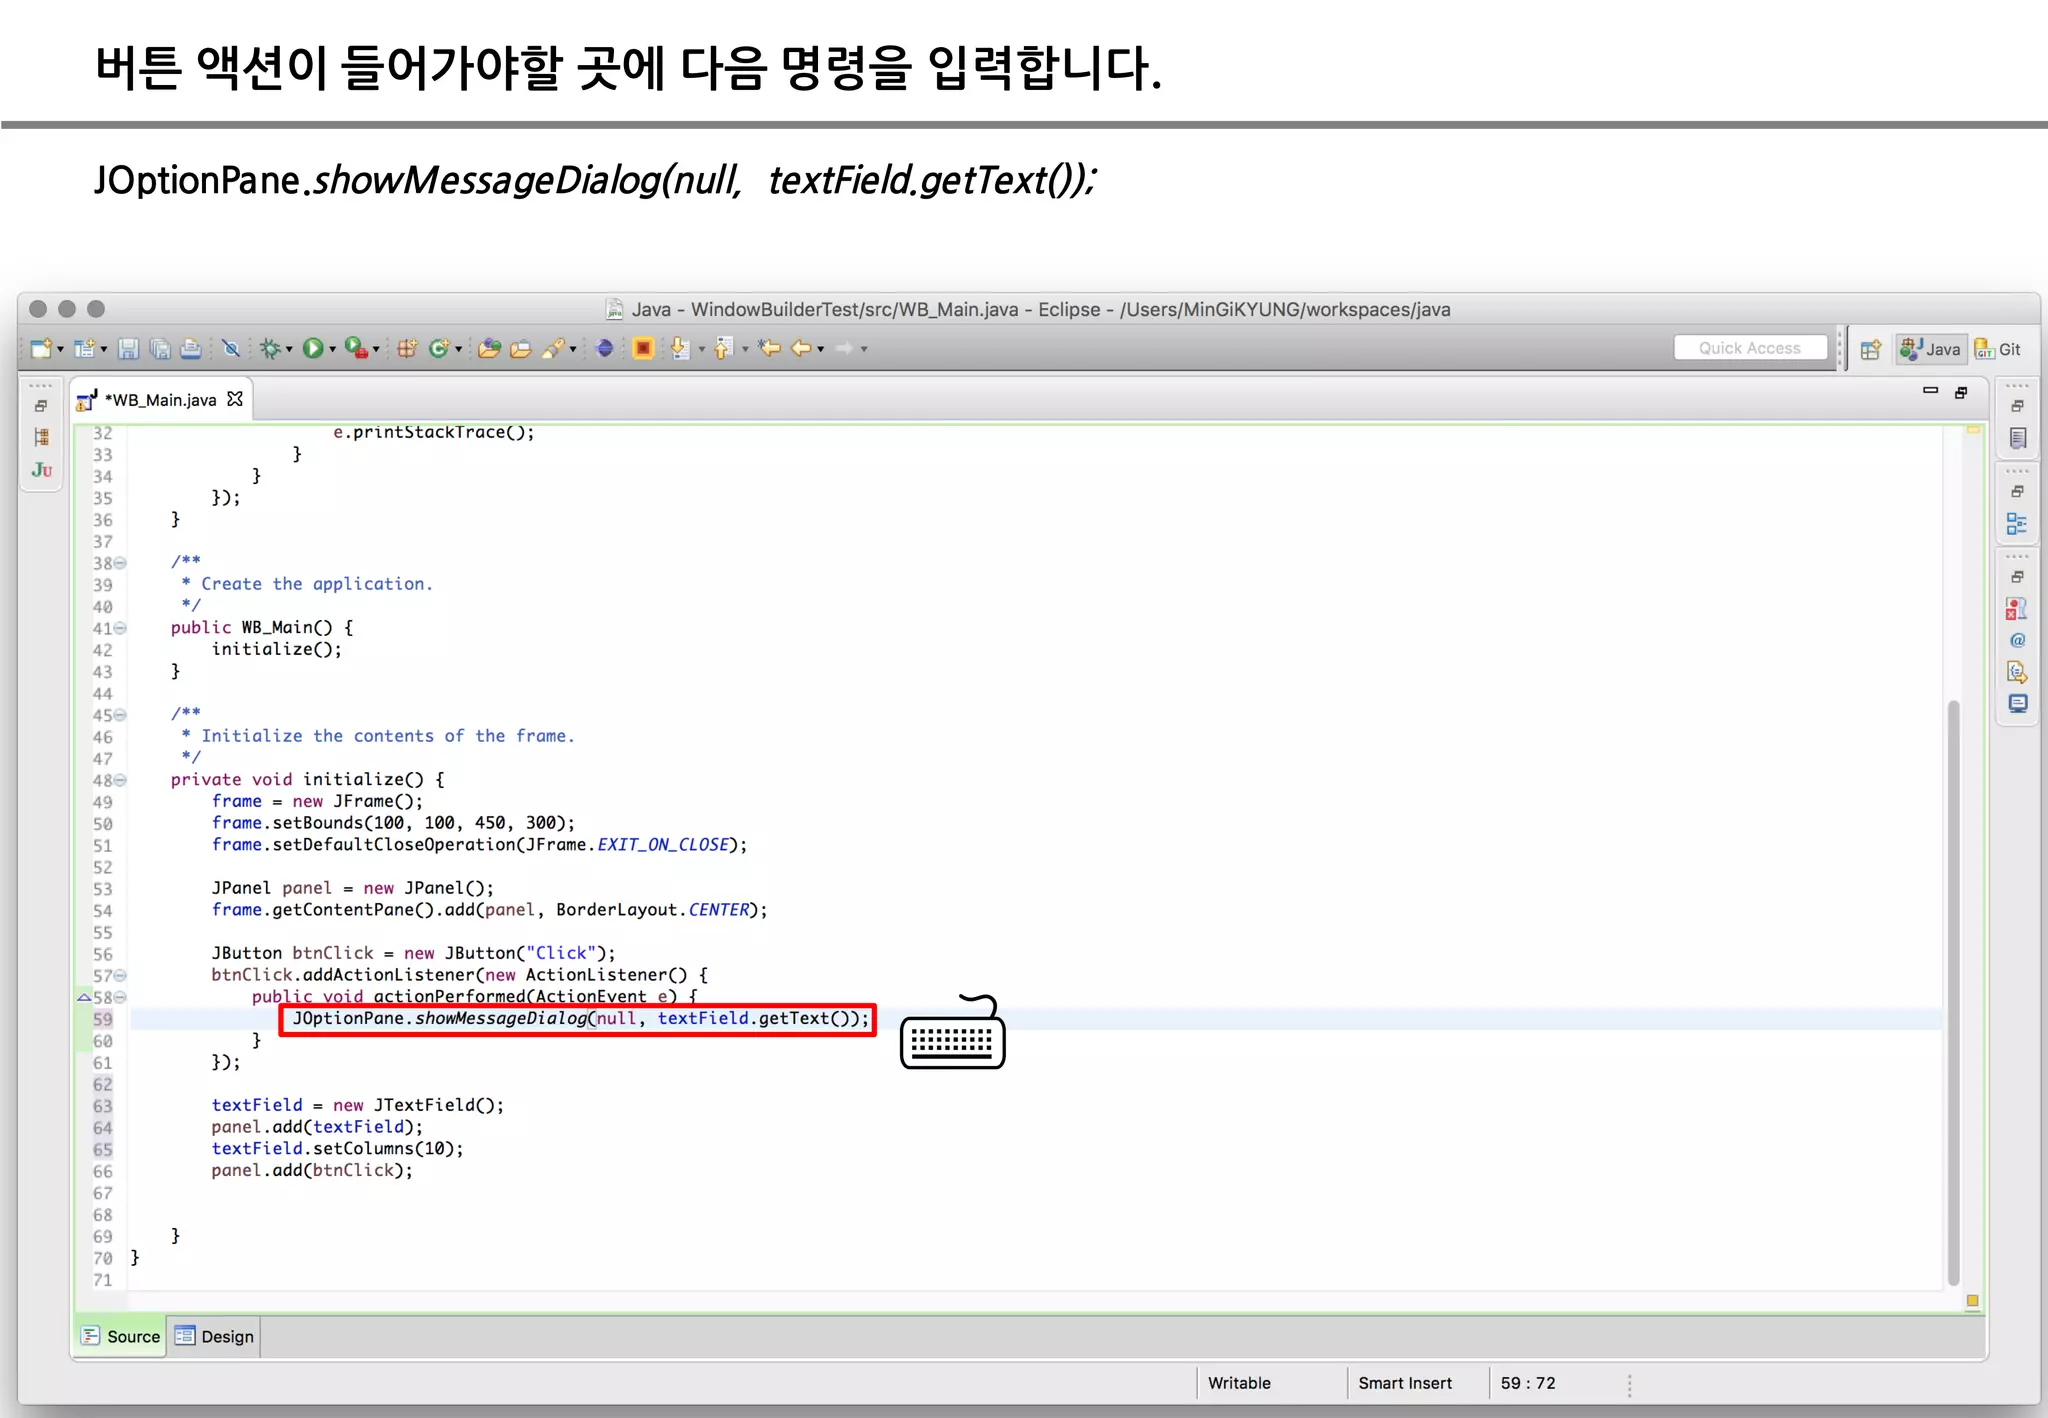This screenshot has width=2048, height=1418.
Task: Collapse the initialize method at line 48
Action: (121, 780)
